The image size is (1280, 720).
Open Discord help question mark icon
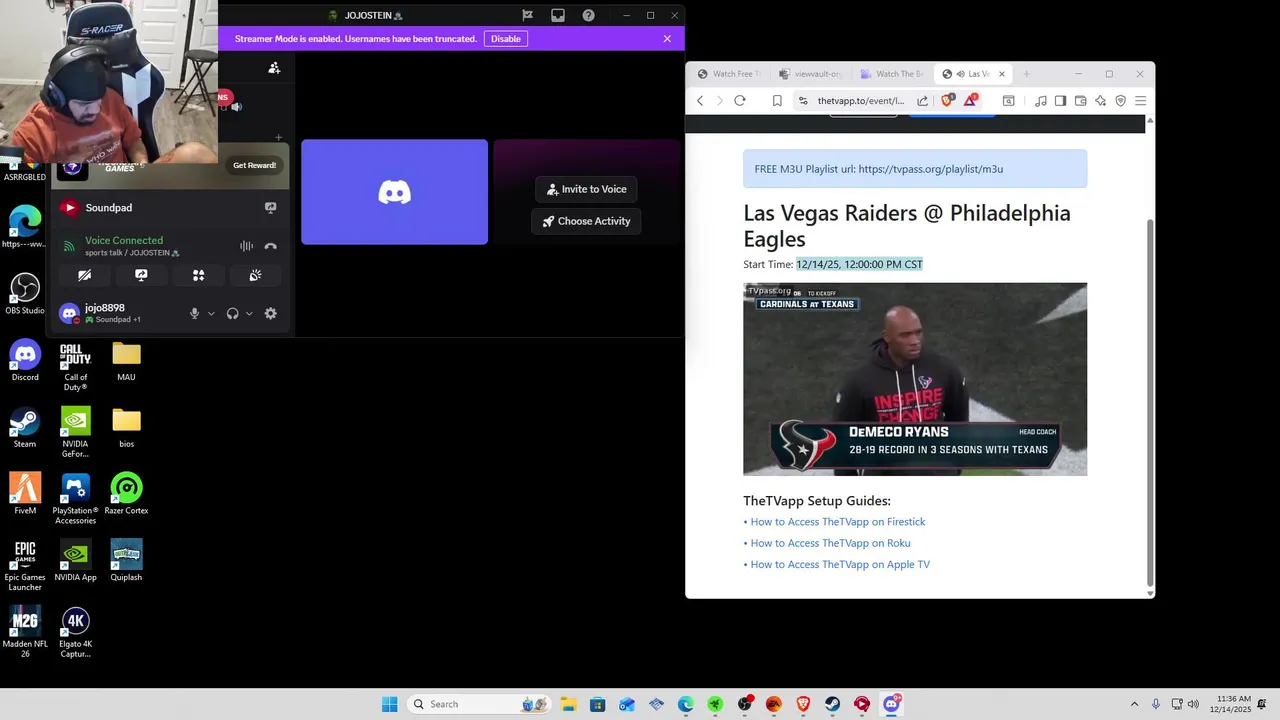[x=588, y=15]
